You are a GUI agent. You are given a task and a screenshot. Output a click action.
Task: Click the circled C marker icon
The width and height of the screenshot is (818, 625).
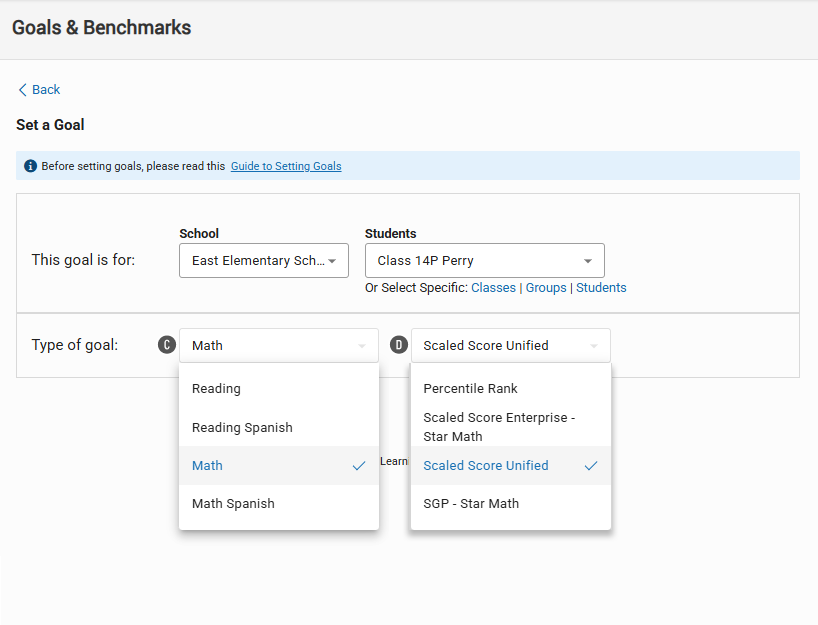167,345
